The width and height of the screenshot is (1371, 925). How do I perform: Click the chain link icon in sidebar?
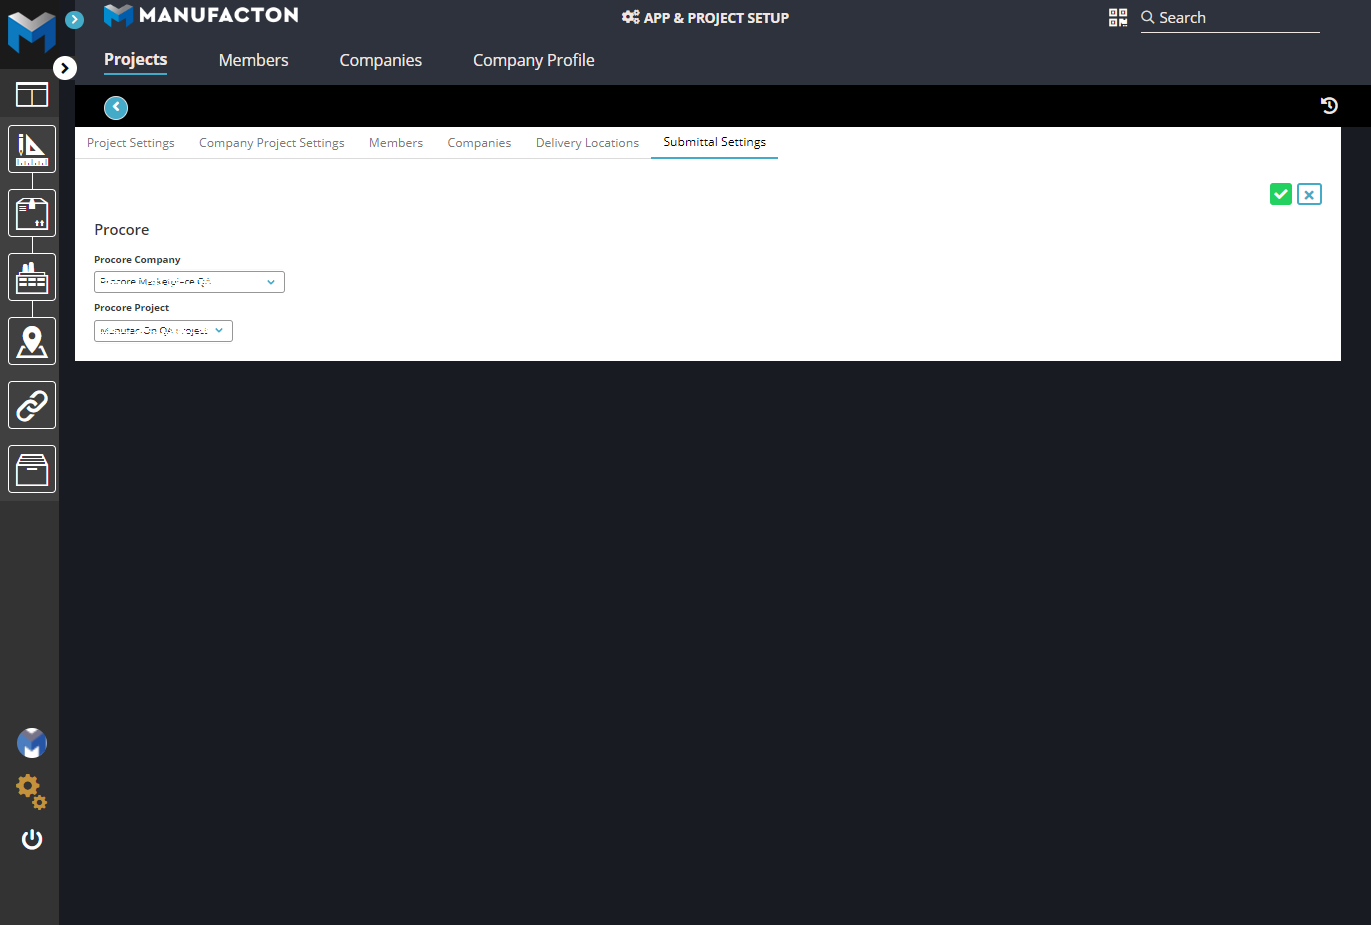click(x=32, y=405)
